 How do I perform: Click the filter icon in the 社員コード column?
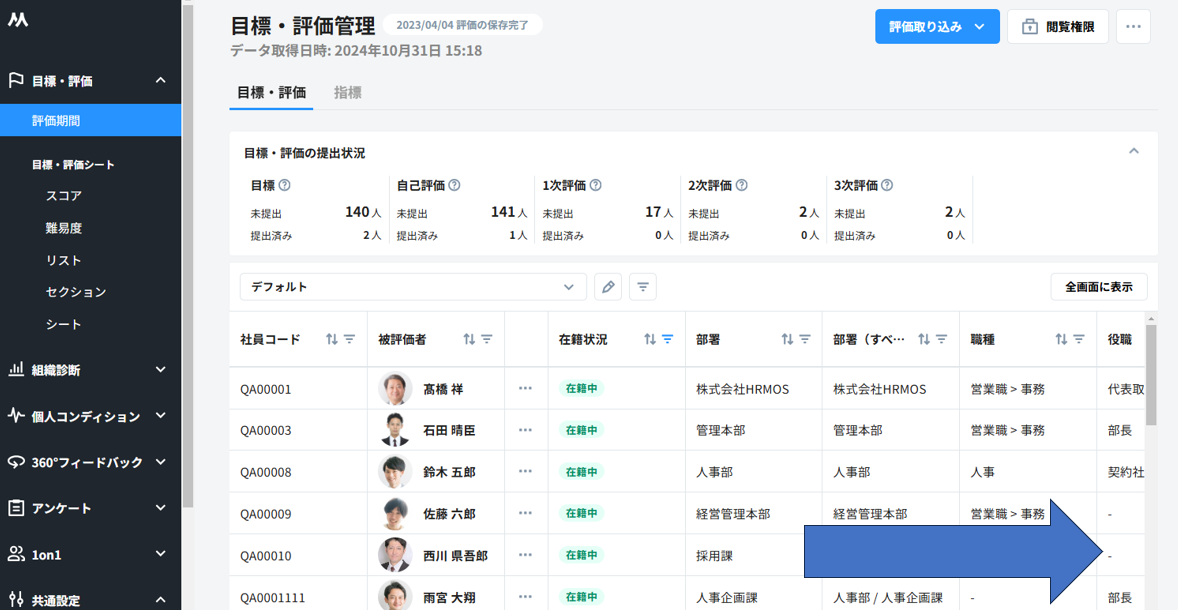click(x=350, y=340)
